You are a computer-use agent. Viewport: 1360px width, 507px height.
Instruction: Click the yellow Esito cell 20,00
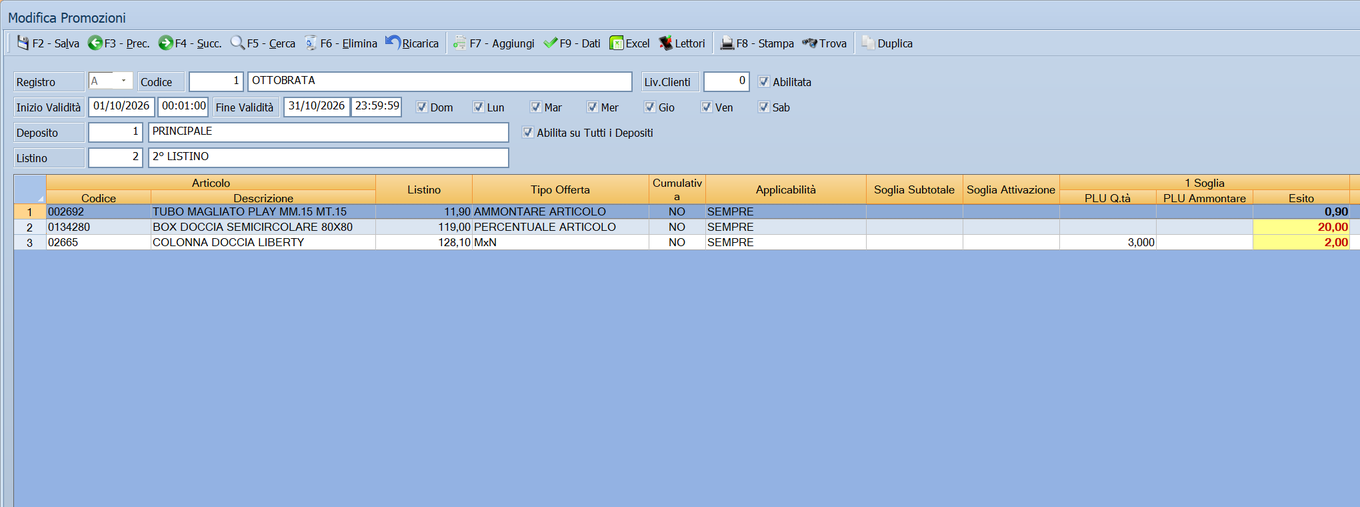click(x=1301, y=227)
